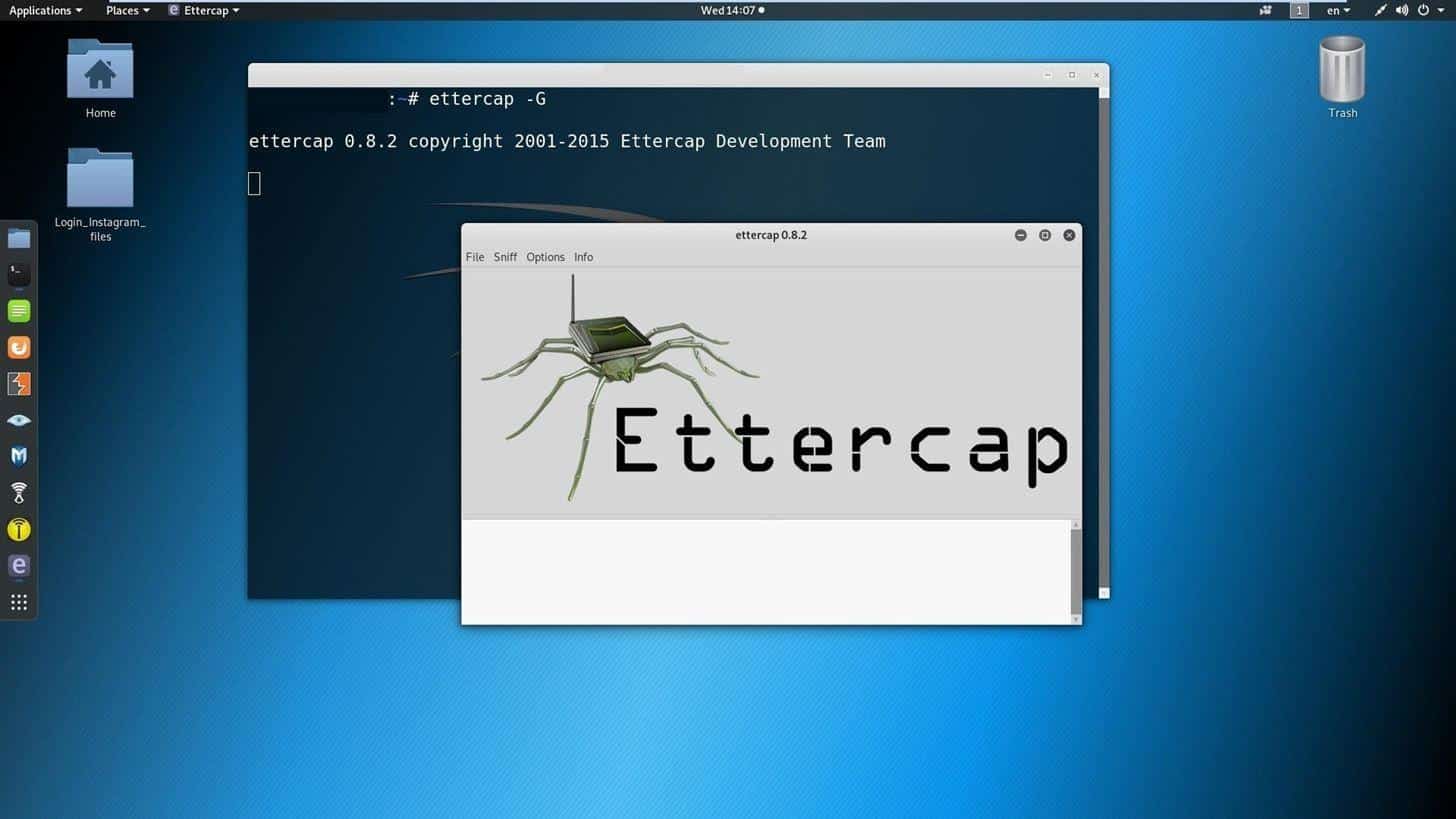Expand the Applications menu in top bar
1456x819 pixels.
pyautogui.click(x=45, y=10)
